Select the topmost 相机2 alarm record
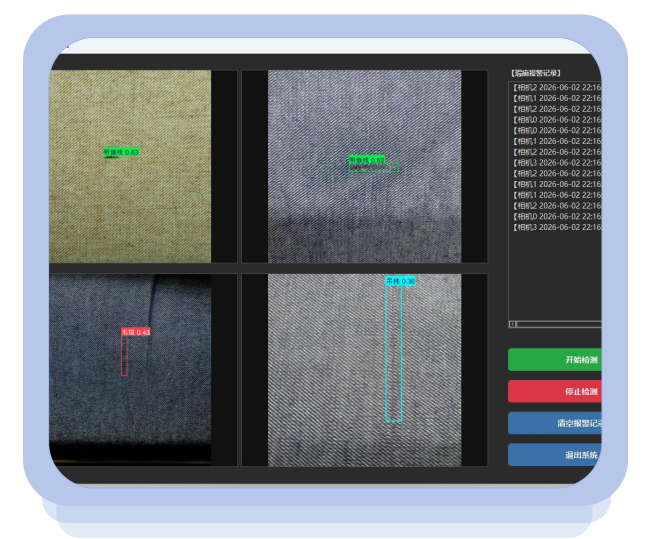Viewport: 657px width, 539px height. (x=557, y=87)
